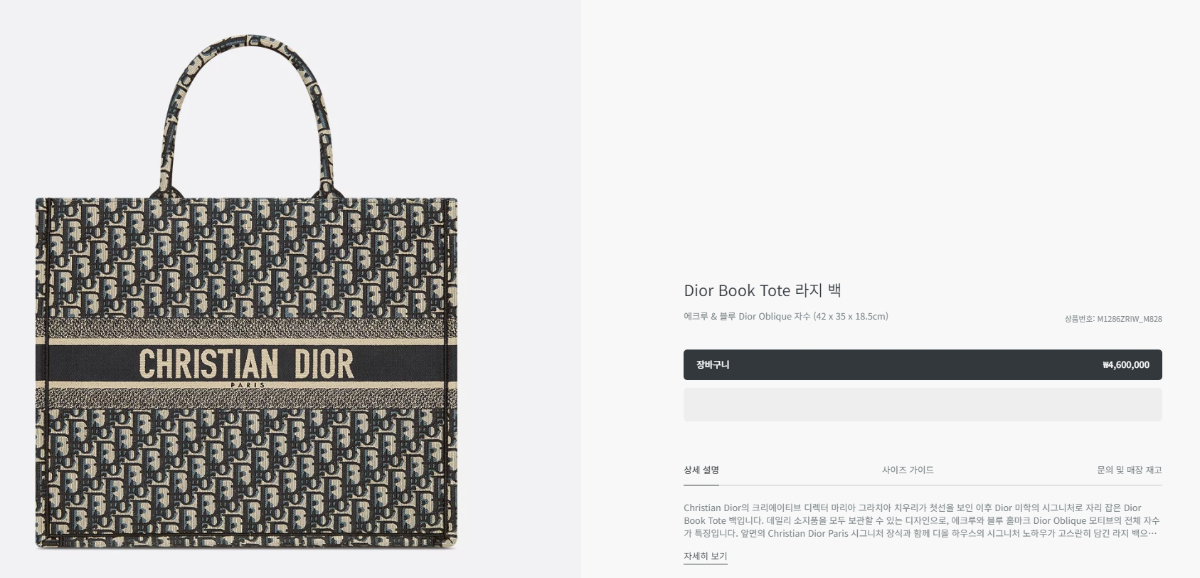Click the 상품번호 label
The image size is (1200, 578).
(1079, 319)
